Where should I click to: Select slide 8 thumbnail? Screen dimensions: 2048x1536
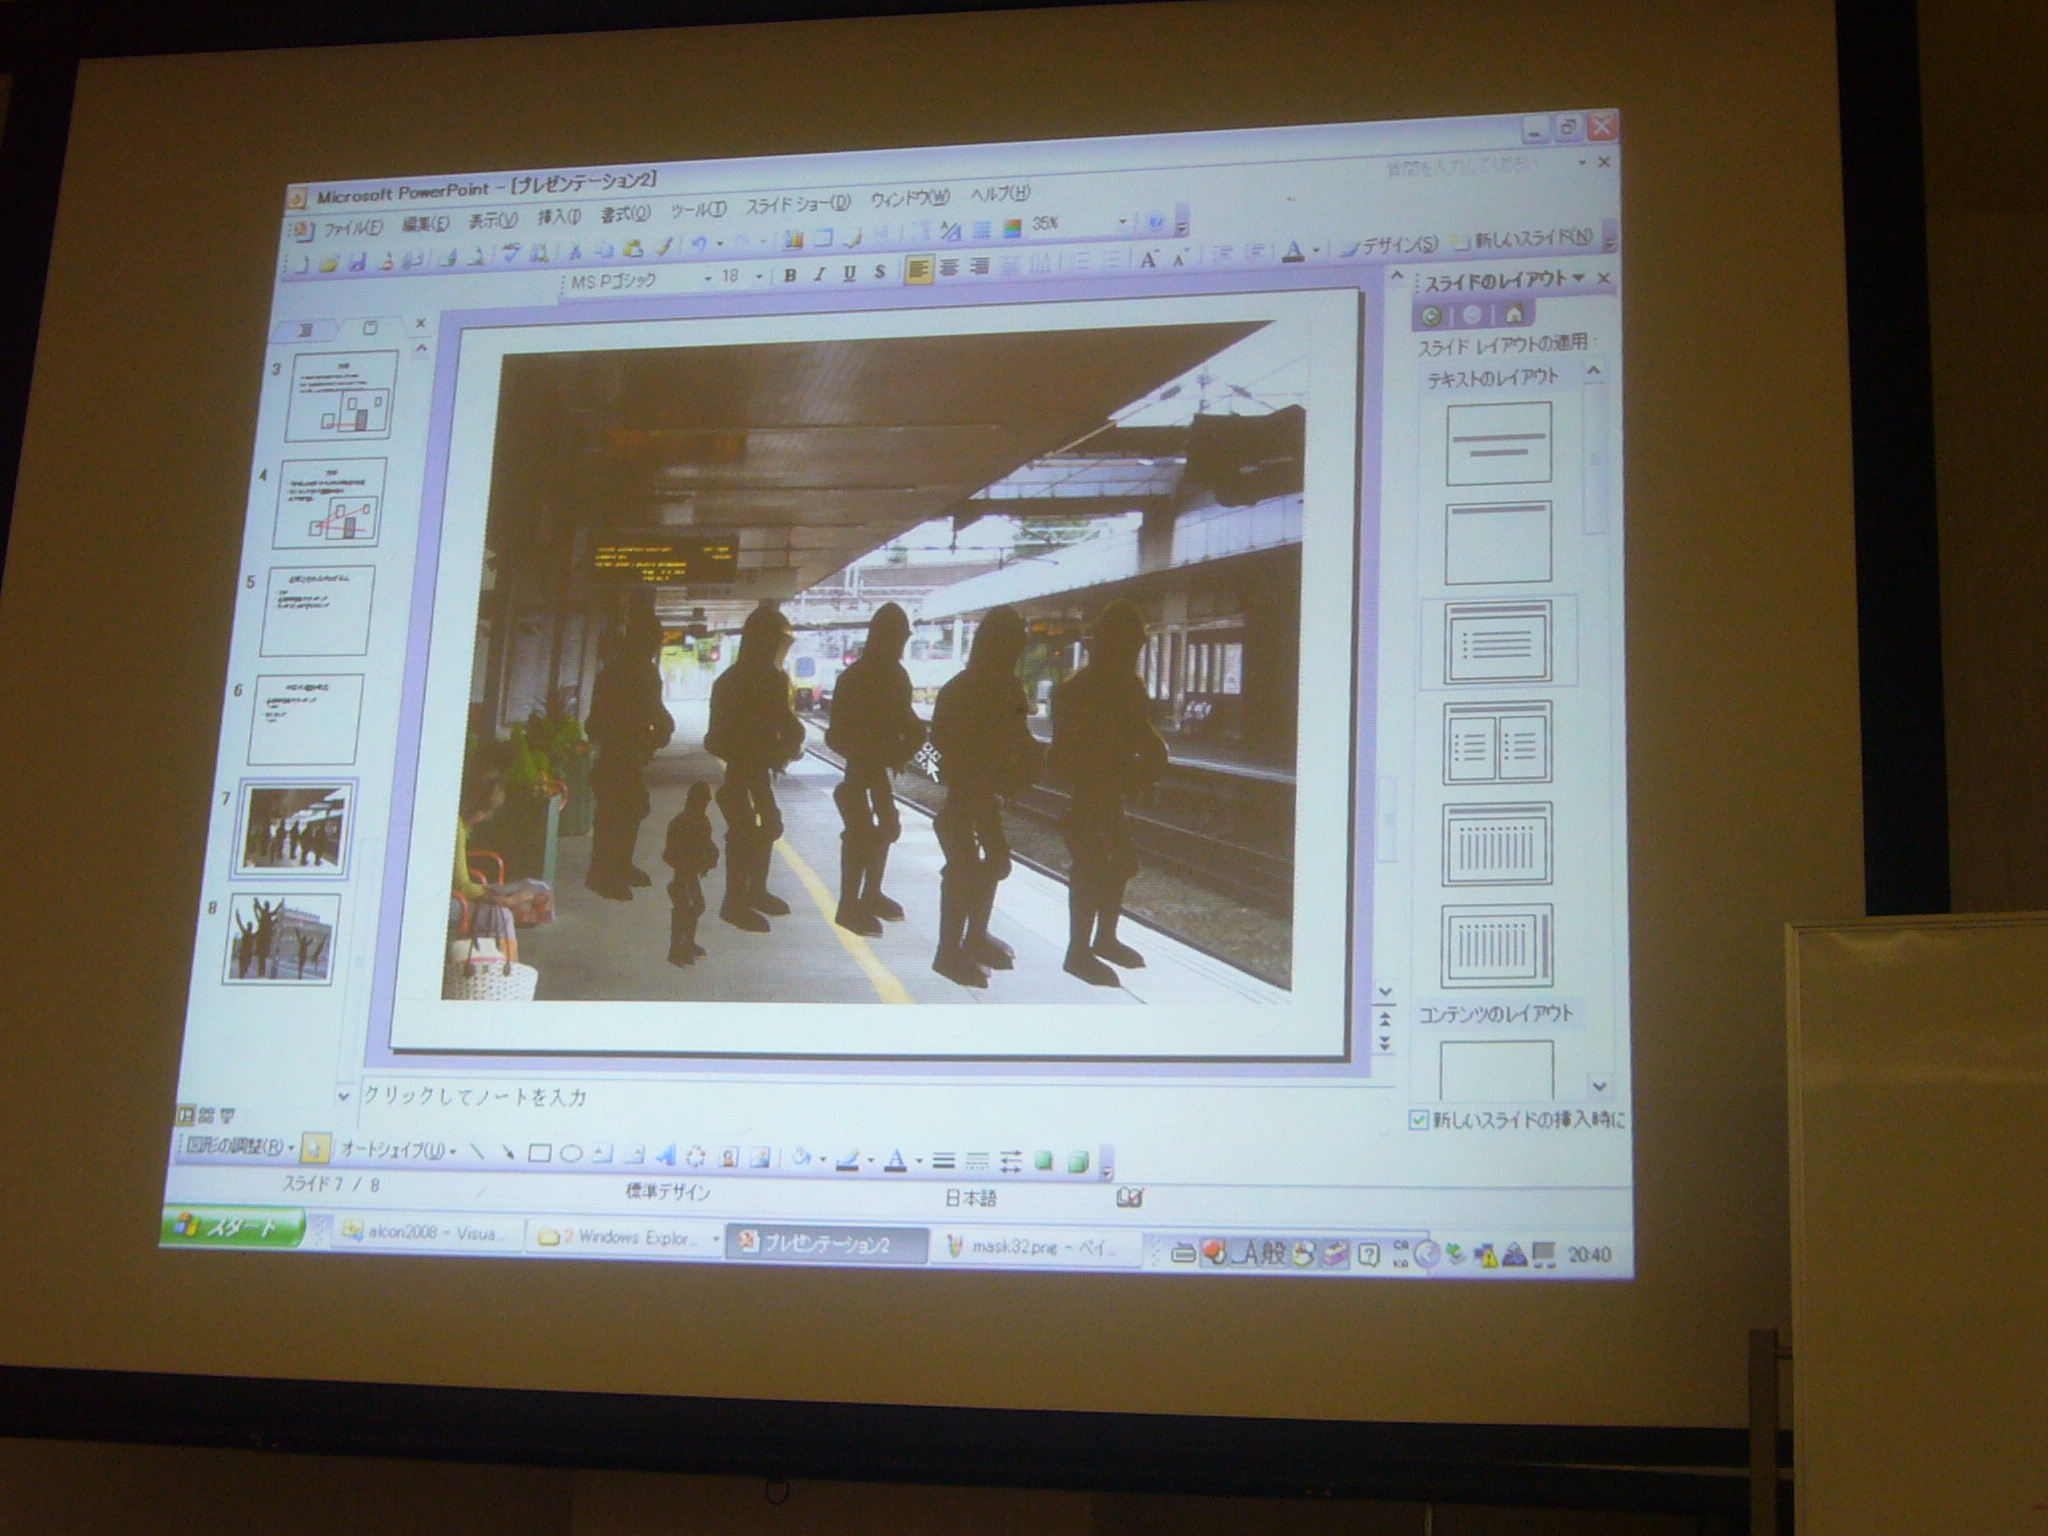[283, 939]
